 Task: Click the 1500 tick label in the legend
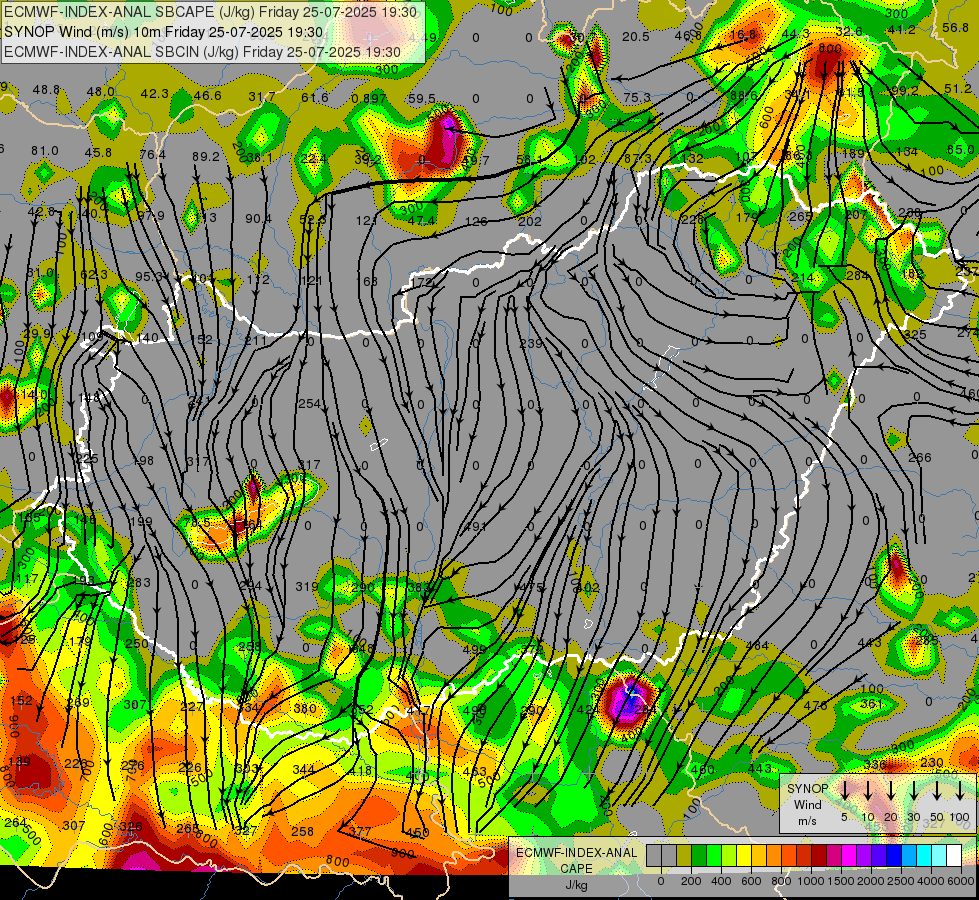click(x=841, y=881)
